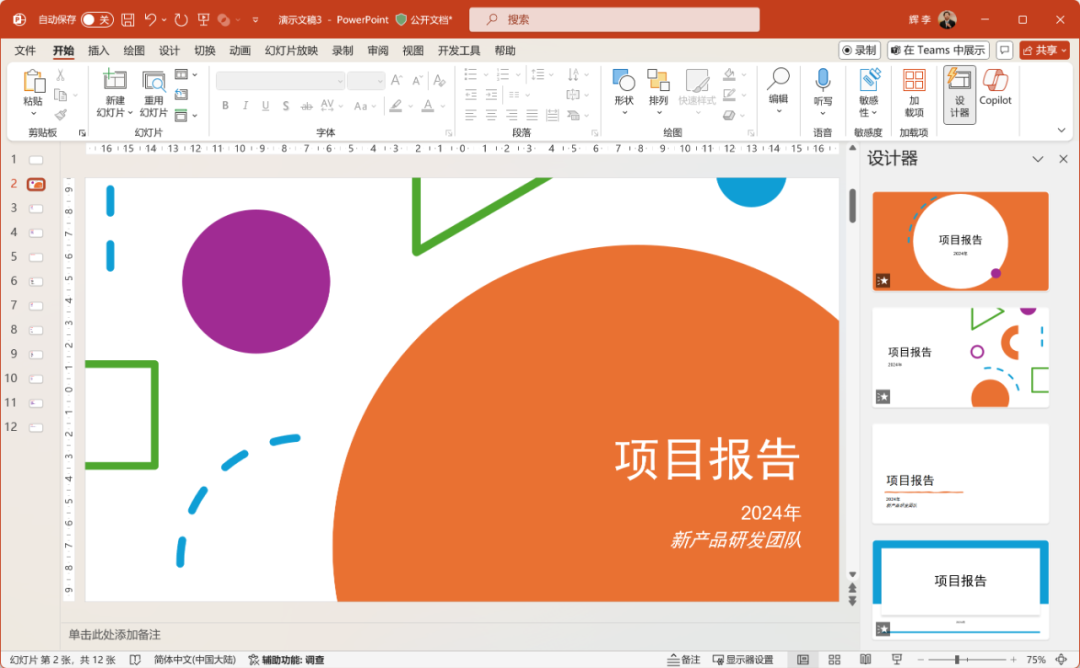Image resolution: width=1080 pixels, height=668 pixels.
Task: Click the zoom in plus button
Action: pos(1013,660)
